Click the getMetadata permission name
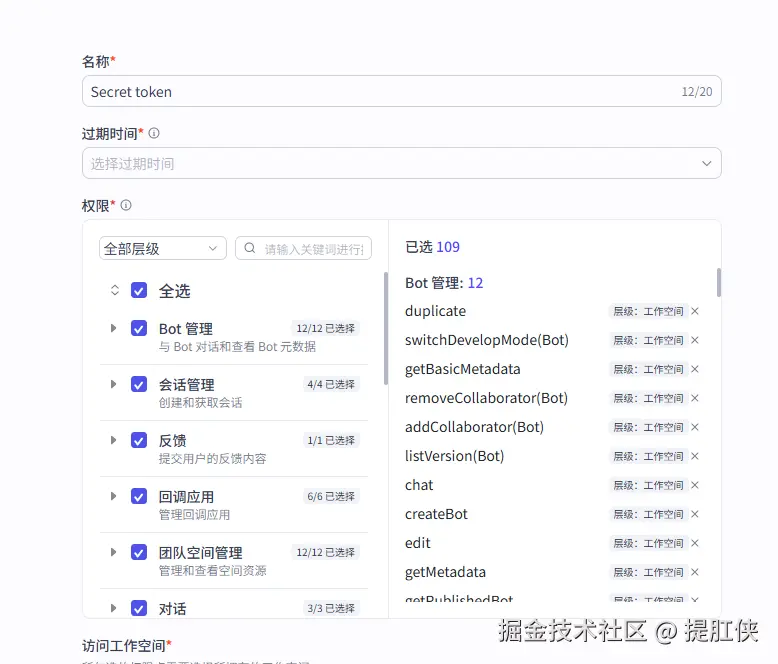This screenshot has height=664, width=778. [x=445, y=572]
